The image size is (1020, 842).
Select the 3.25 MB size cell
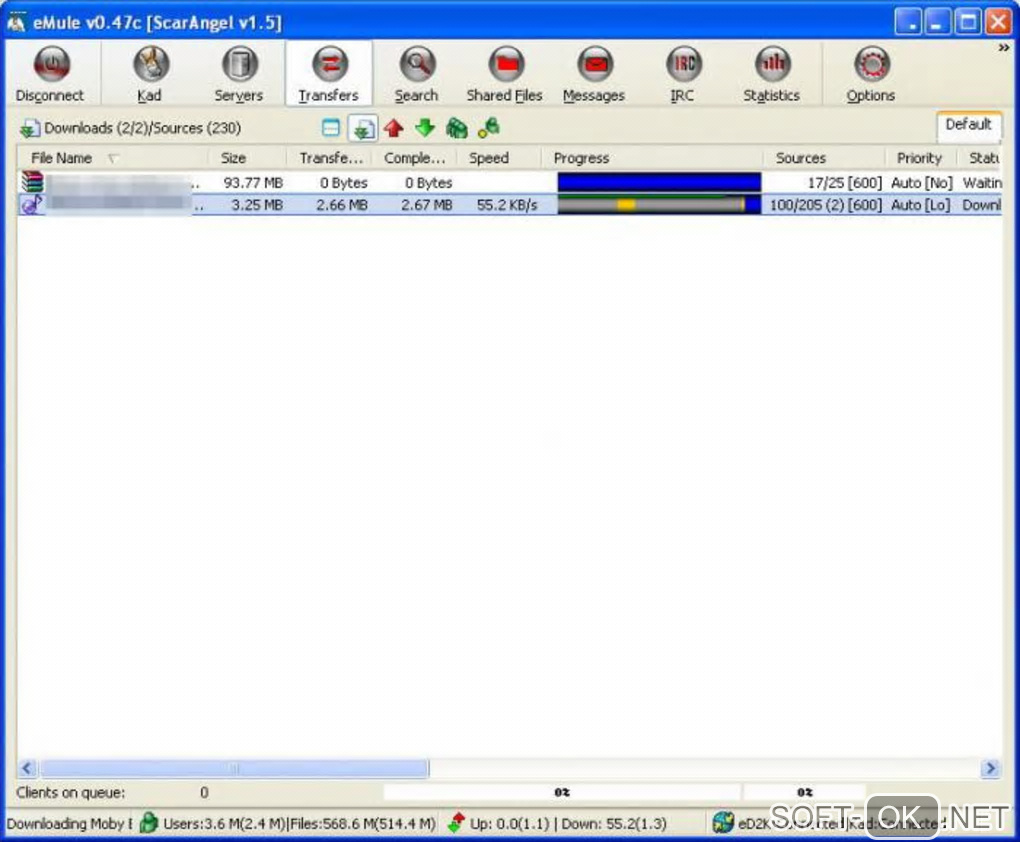point(257,205)
